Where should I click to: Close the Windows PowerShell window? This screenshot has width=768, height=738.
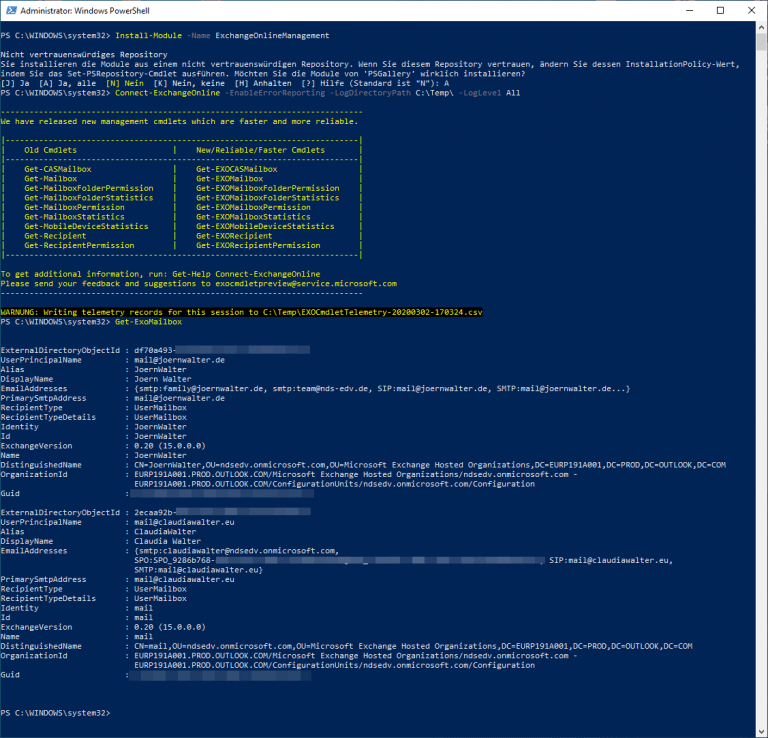click(752, 10)
